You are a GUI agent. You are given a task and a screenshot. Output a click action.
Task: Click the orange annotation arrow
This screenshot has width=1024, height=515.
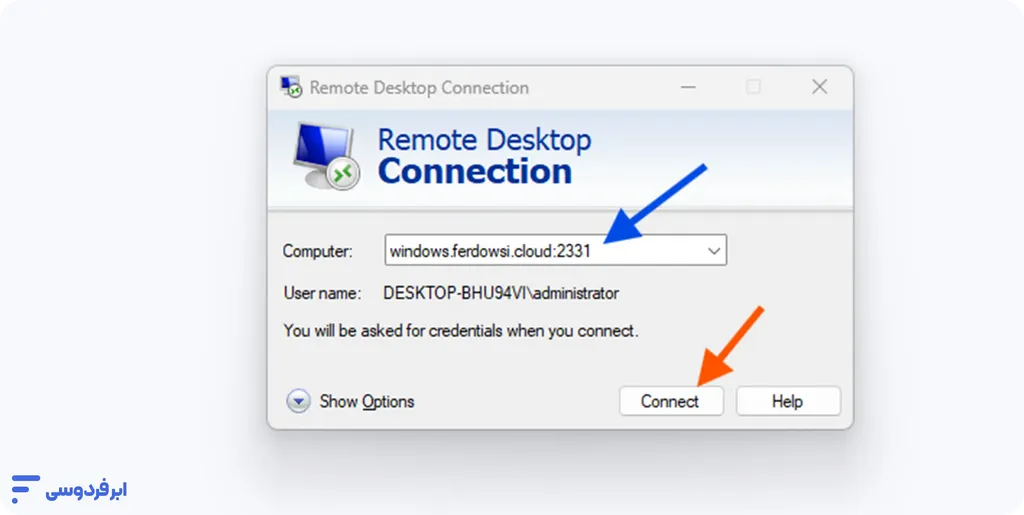pyautogui.click(x=729, y=345)
